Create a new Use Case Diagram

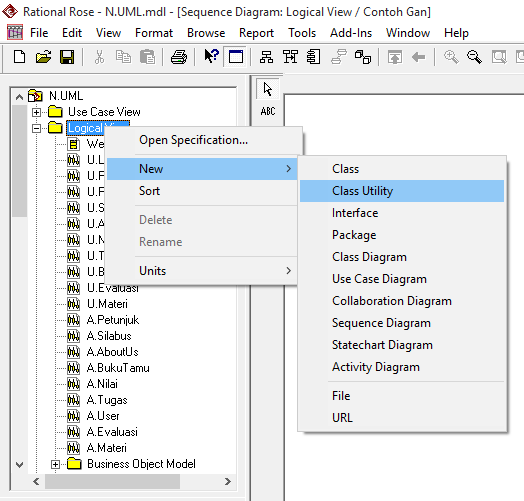pyautogui.click(x=402, y=279)
